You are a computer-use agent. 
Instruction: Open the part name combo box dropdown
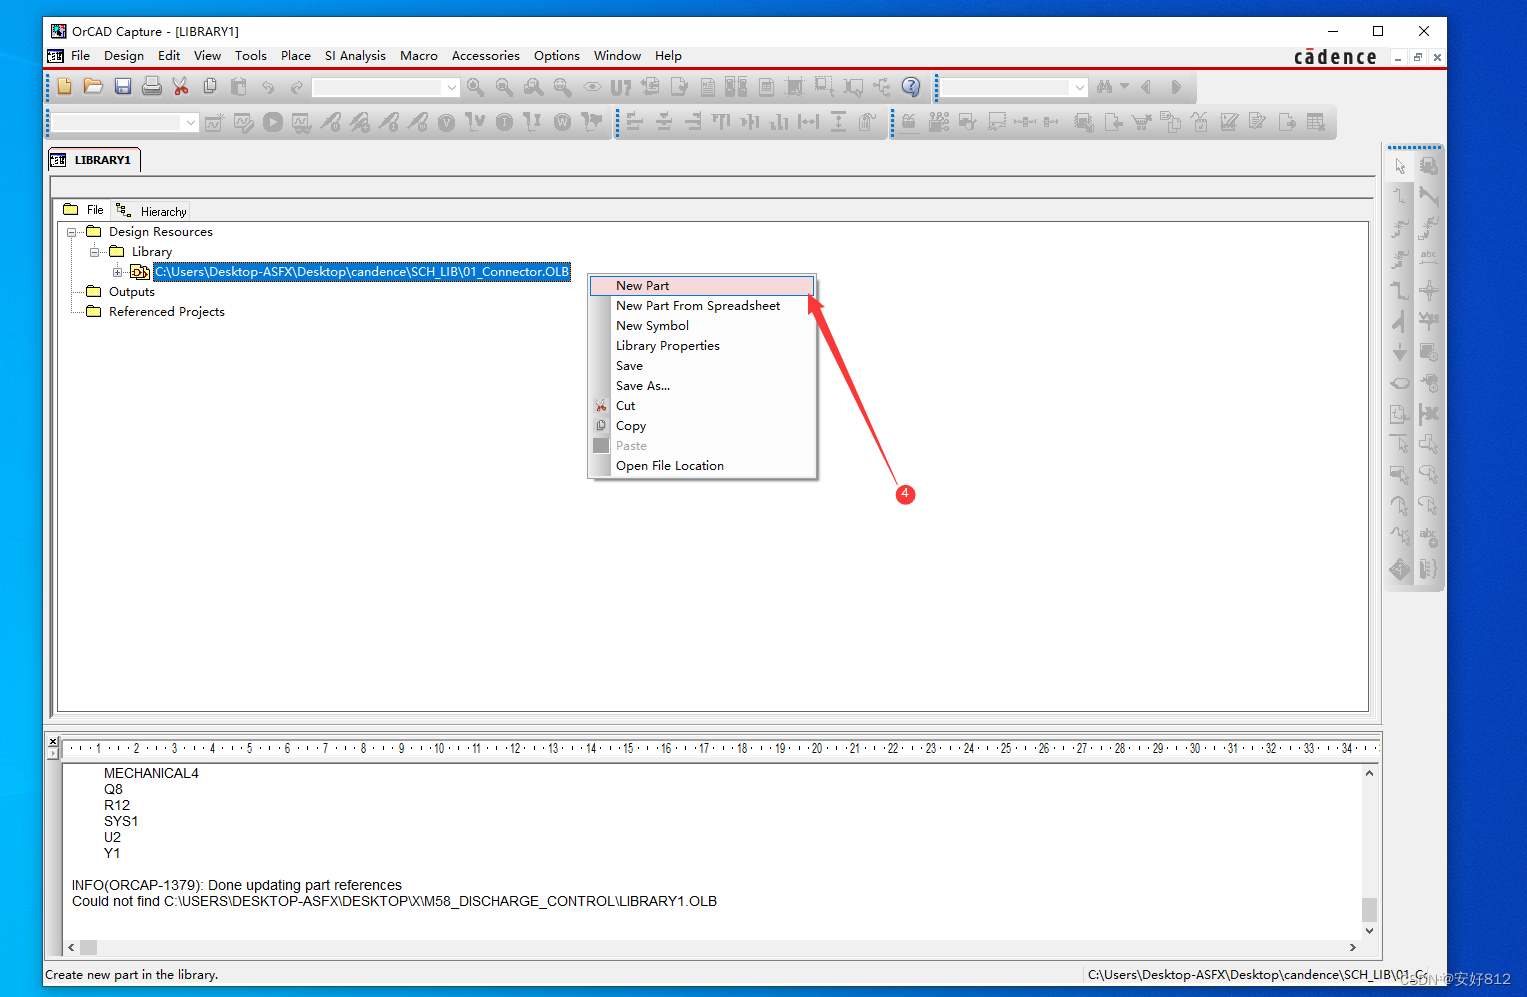coord(452,88)
